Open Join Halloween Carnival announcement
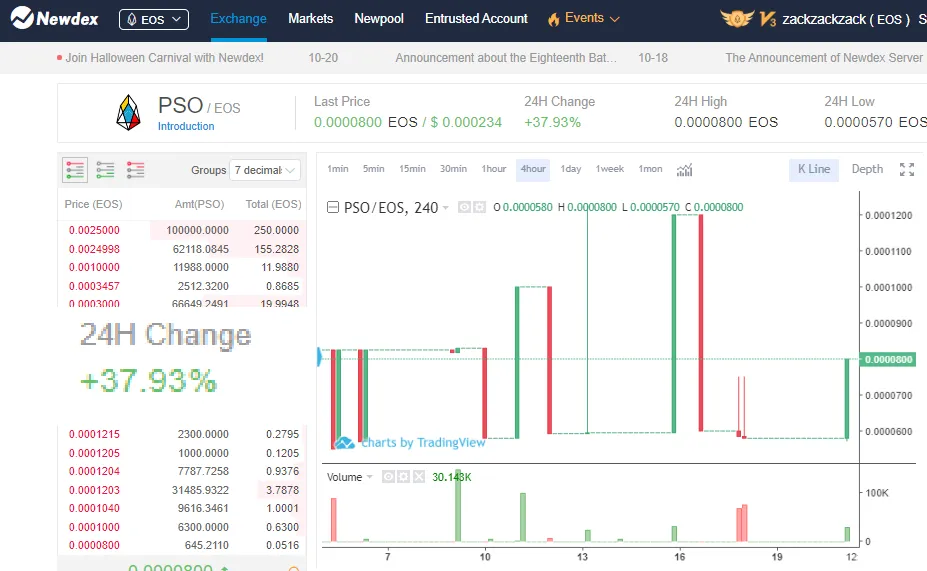The image size is (927, 571). 164,58
